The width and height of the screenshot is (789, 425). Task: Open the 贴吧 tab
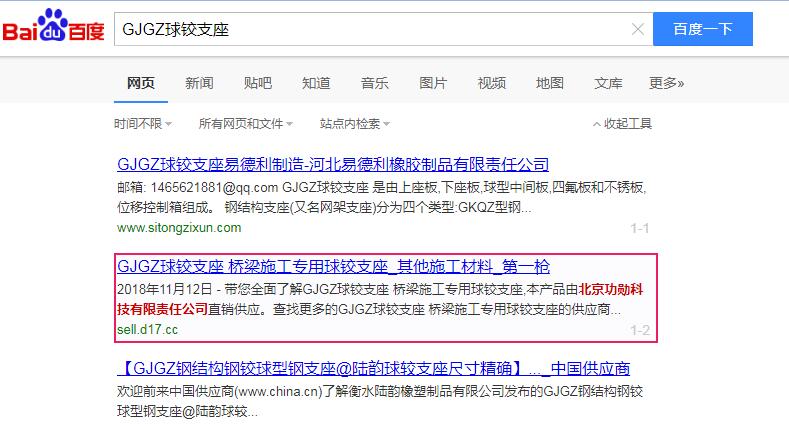[258, 83]
